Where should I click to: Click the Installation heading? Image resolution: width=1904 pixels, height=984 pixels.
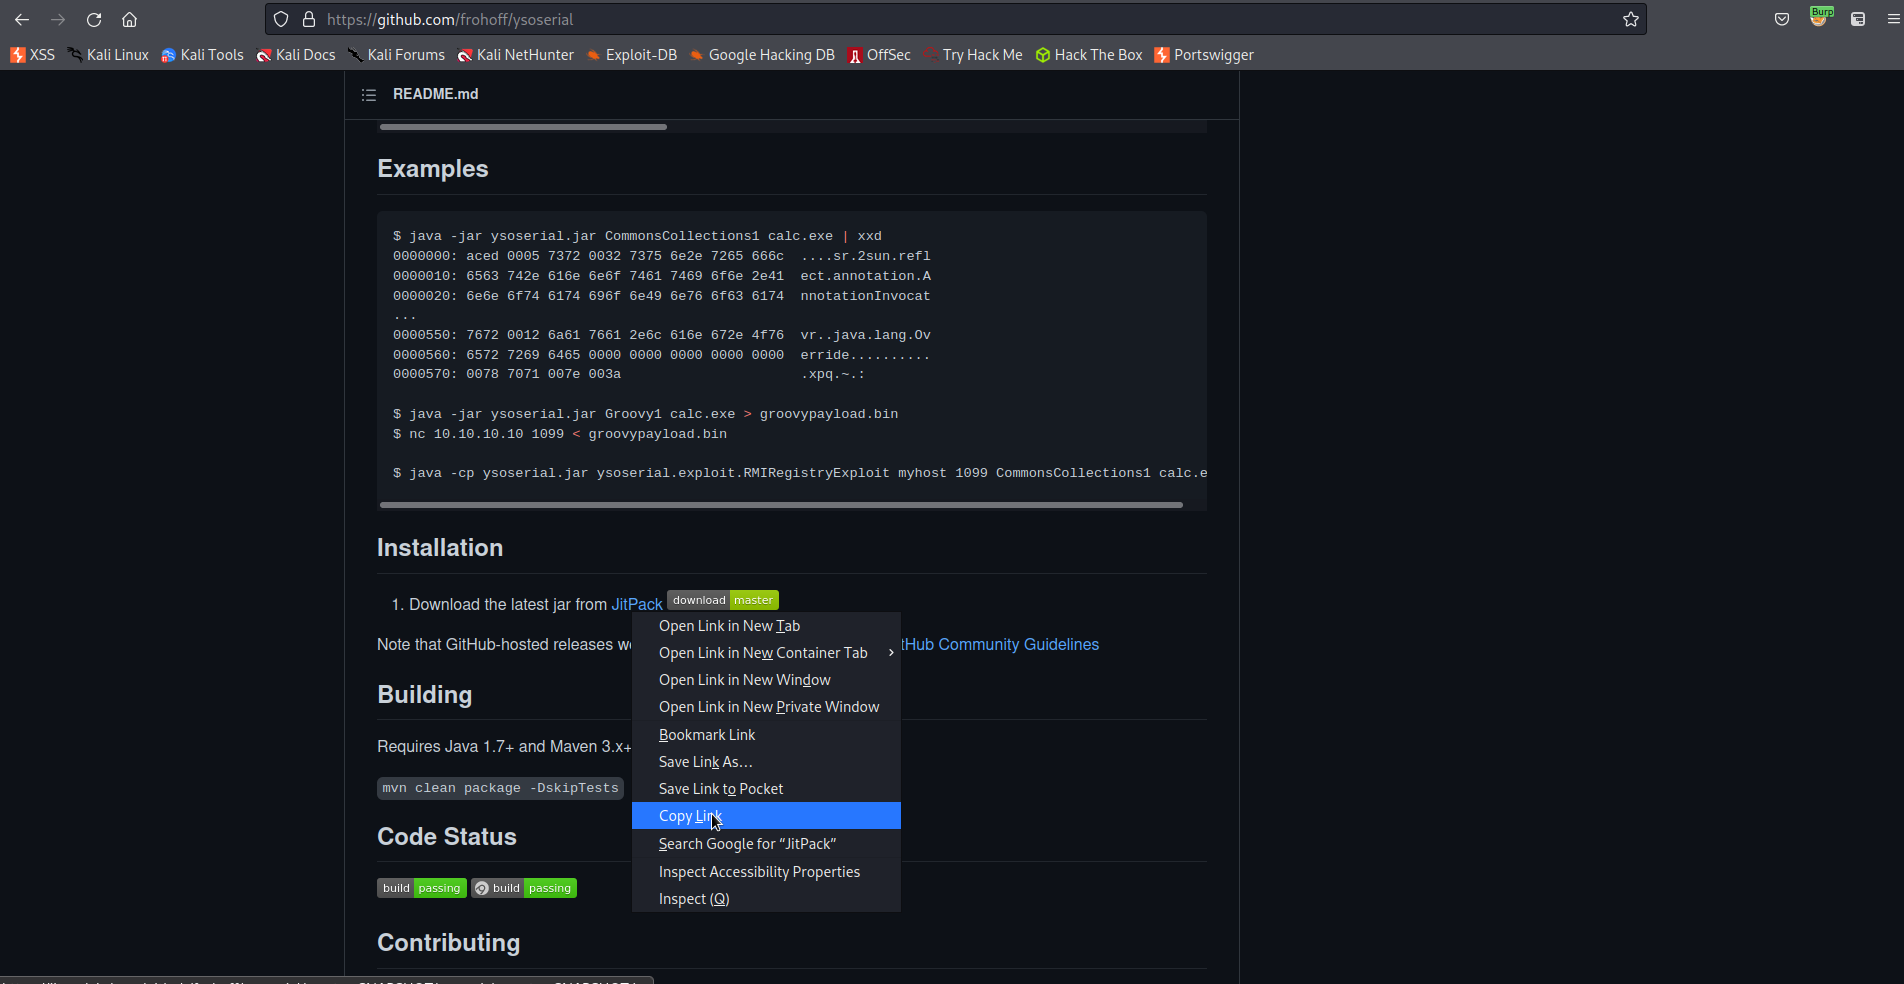(x=440, y=548)
